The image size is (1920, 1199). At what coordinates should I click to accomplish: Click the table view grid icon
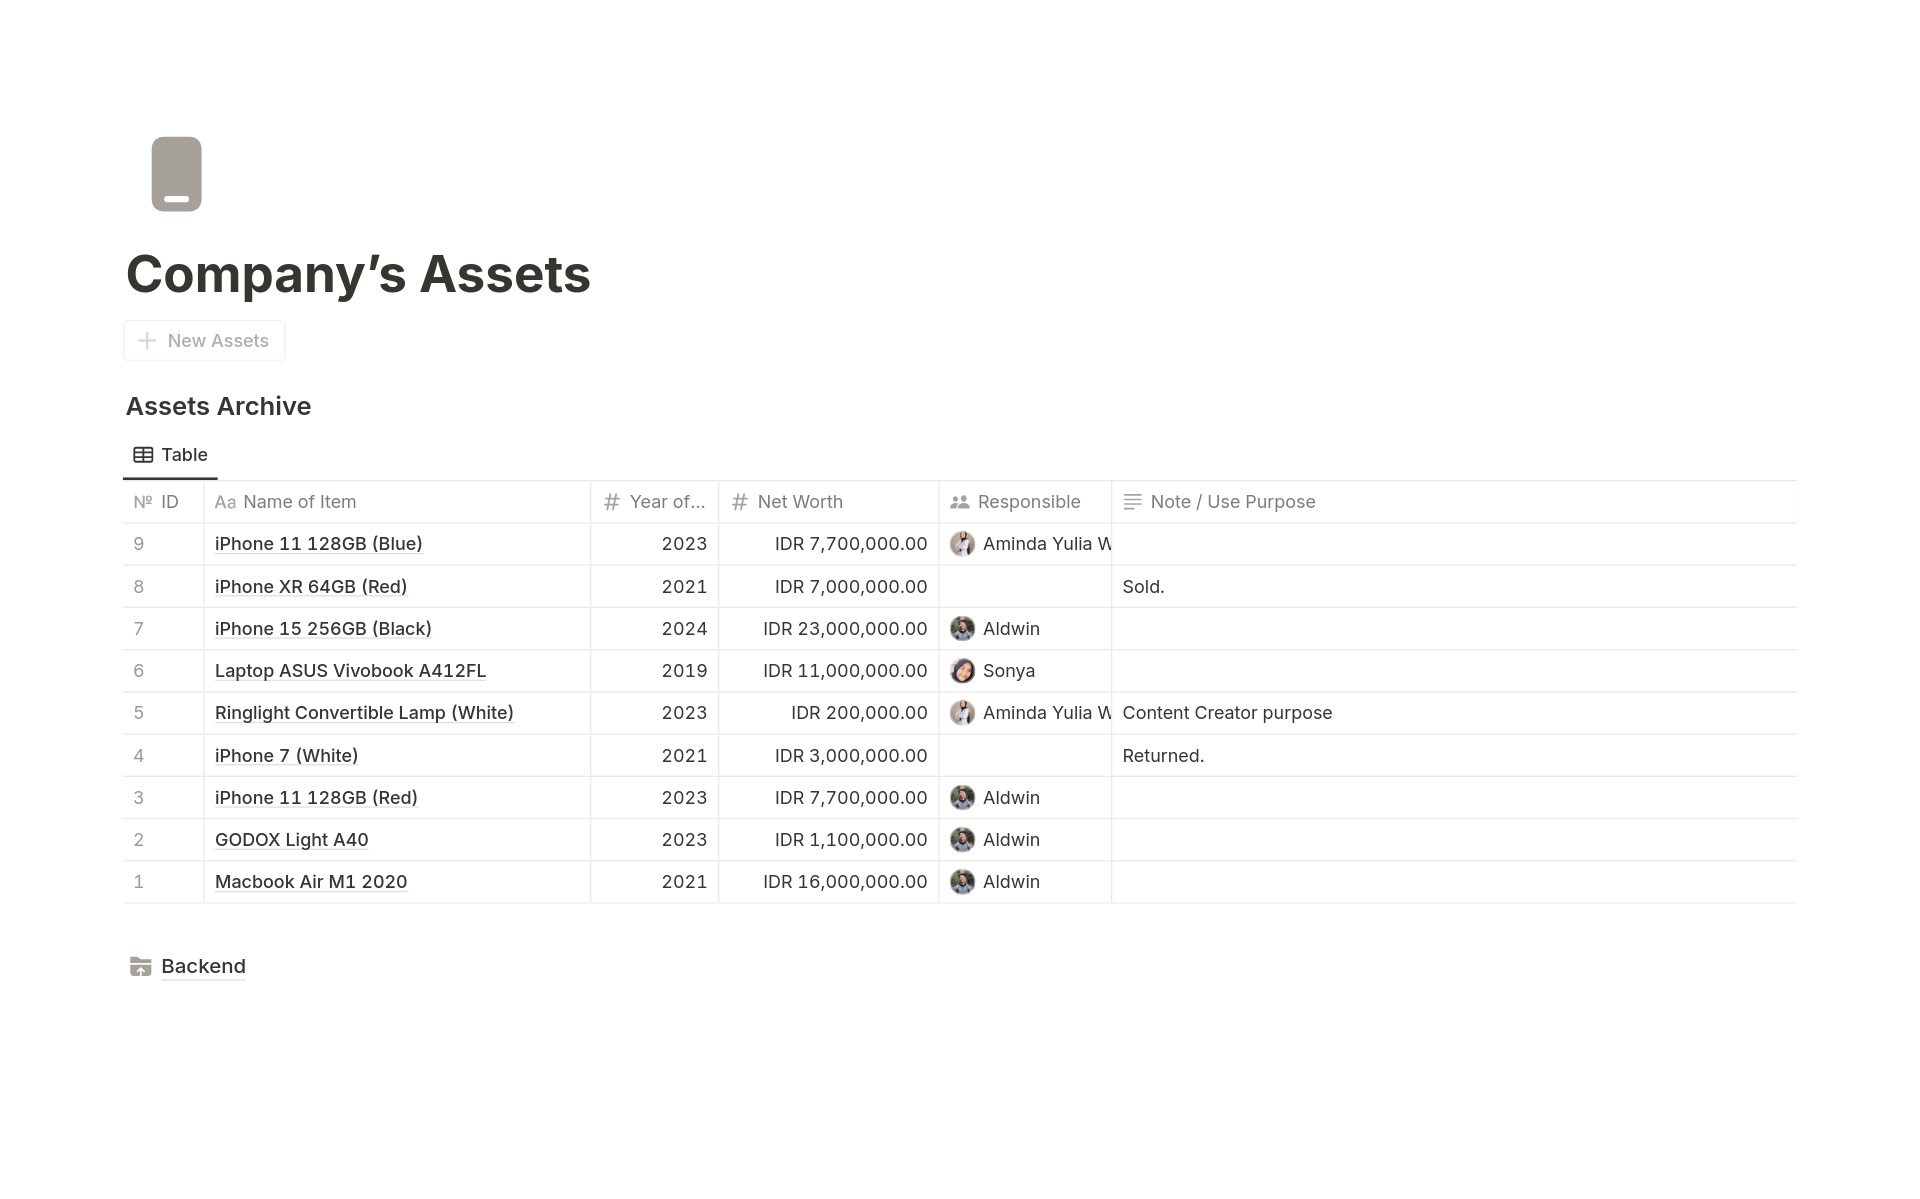(x=143, y=454)
